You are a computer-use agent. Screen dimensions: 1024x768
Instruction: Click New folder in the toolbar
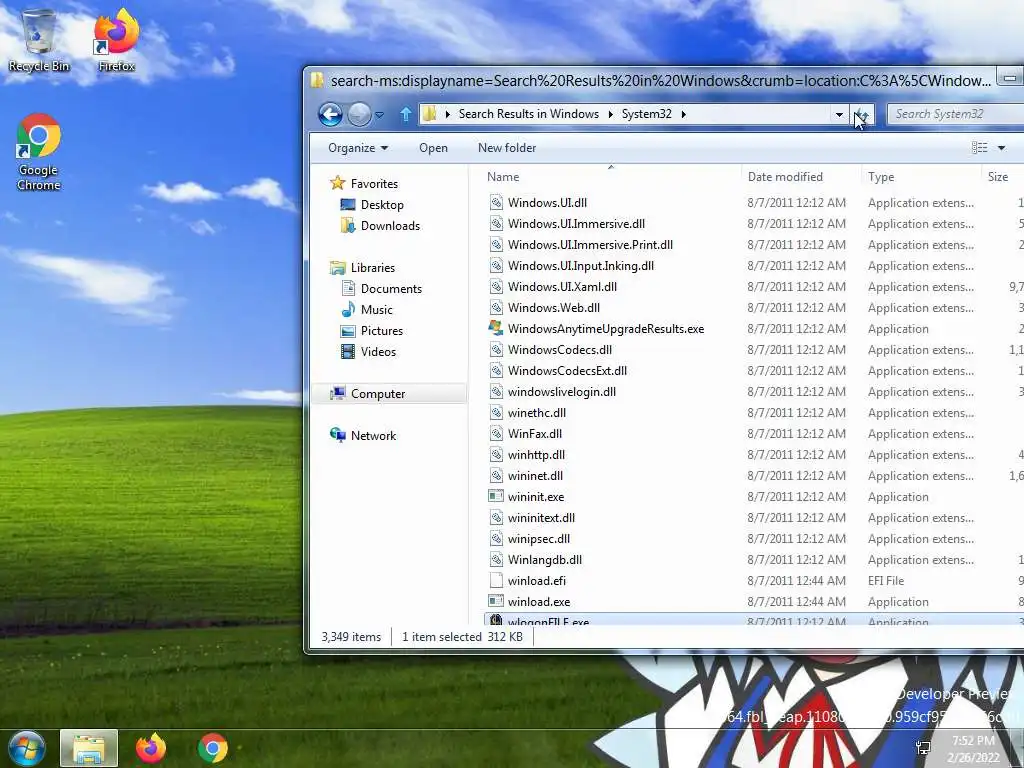[507, 148]
